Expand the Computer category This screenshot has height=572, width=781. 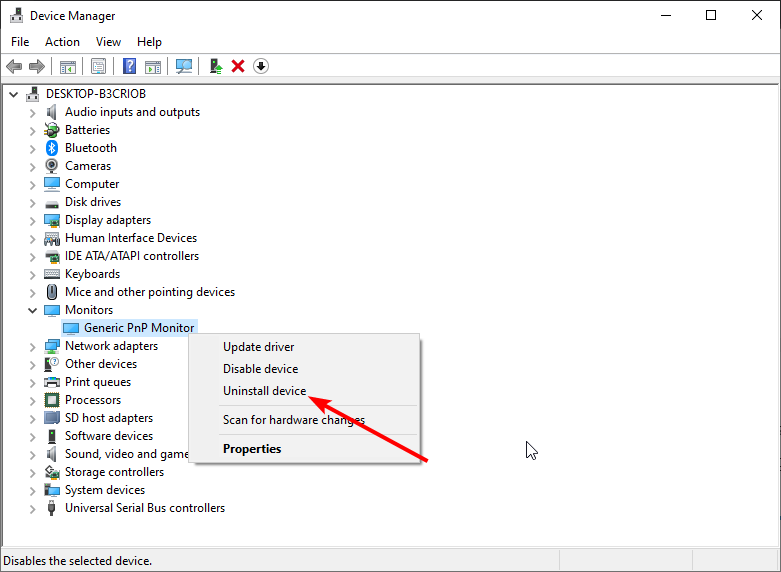(x=32, y=185)
